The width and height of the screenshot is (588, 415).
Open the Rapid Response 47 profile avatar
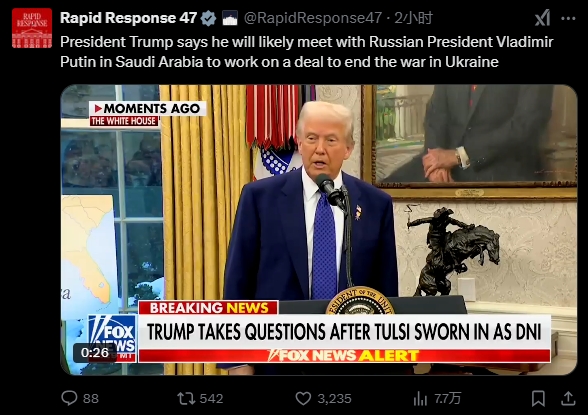tap(32, 28)
